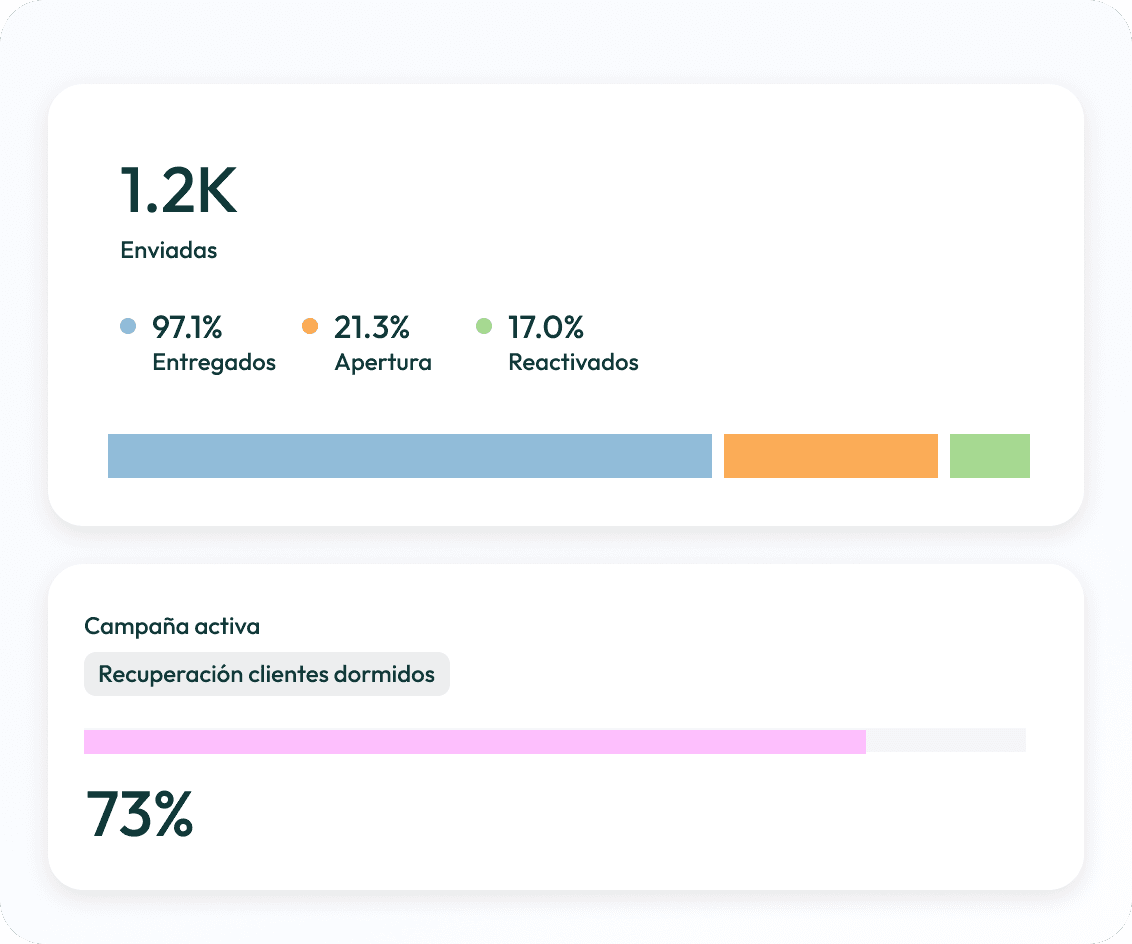Click the orange Apertura legend dot
Viewport: 1132px width, 944px height.
point(310,326)
